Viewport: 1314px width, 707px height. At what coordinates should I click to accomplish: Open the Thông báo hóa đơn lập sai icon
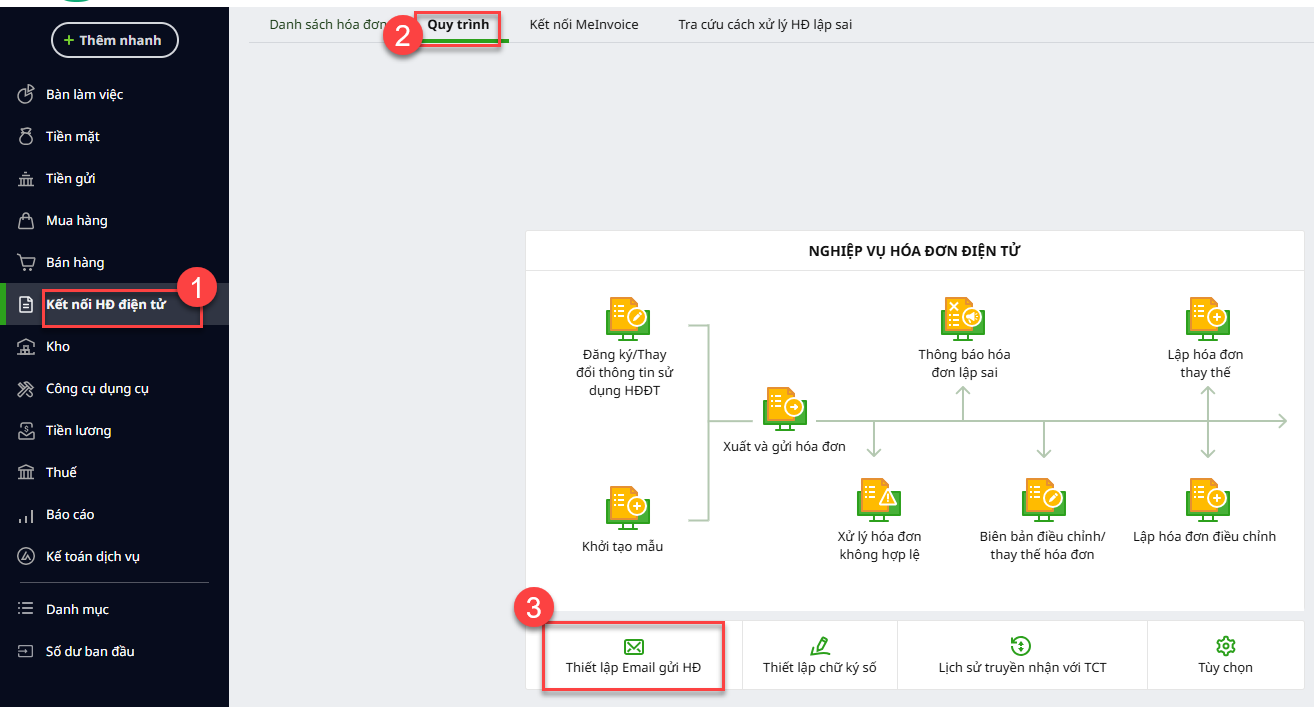963,320
